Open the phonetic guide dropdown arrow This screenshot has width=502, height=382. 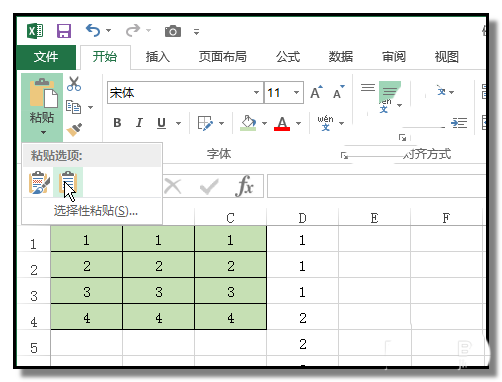coord(342,123)
